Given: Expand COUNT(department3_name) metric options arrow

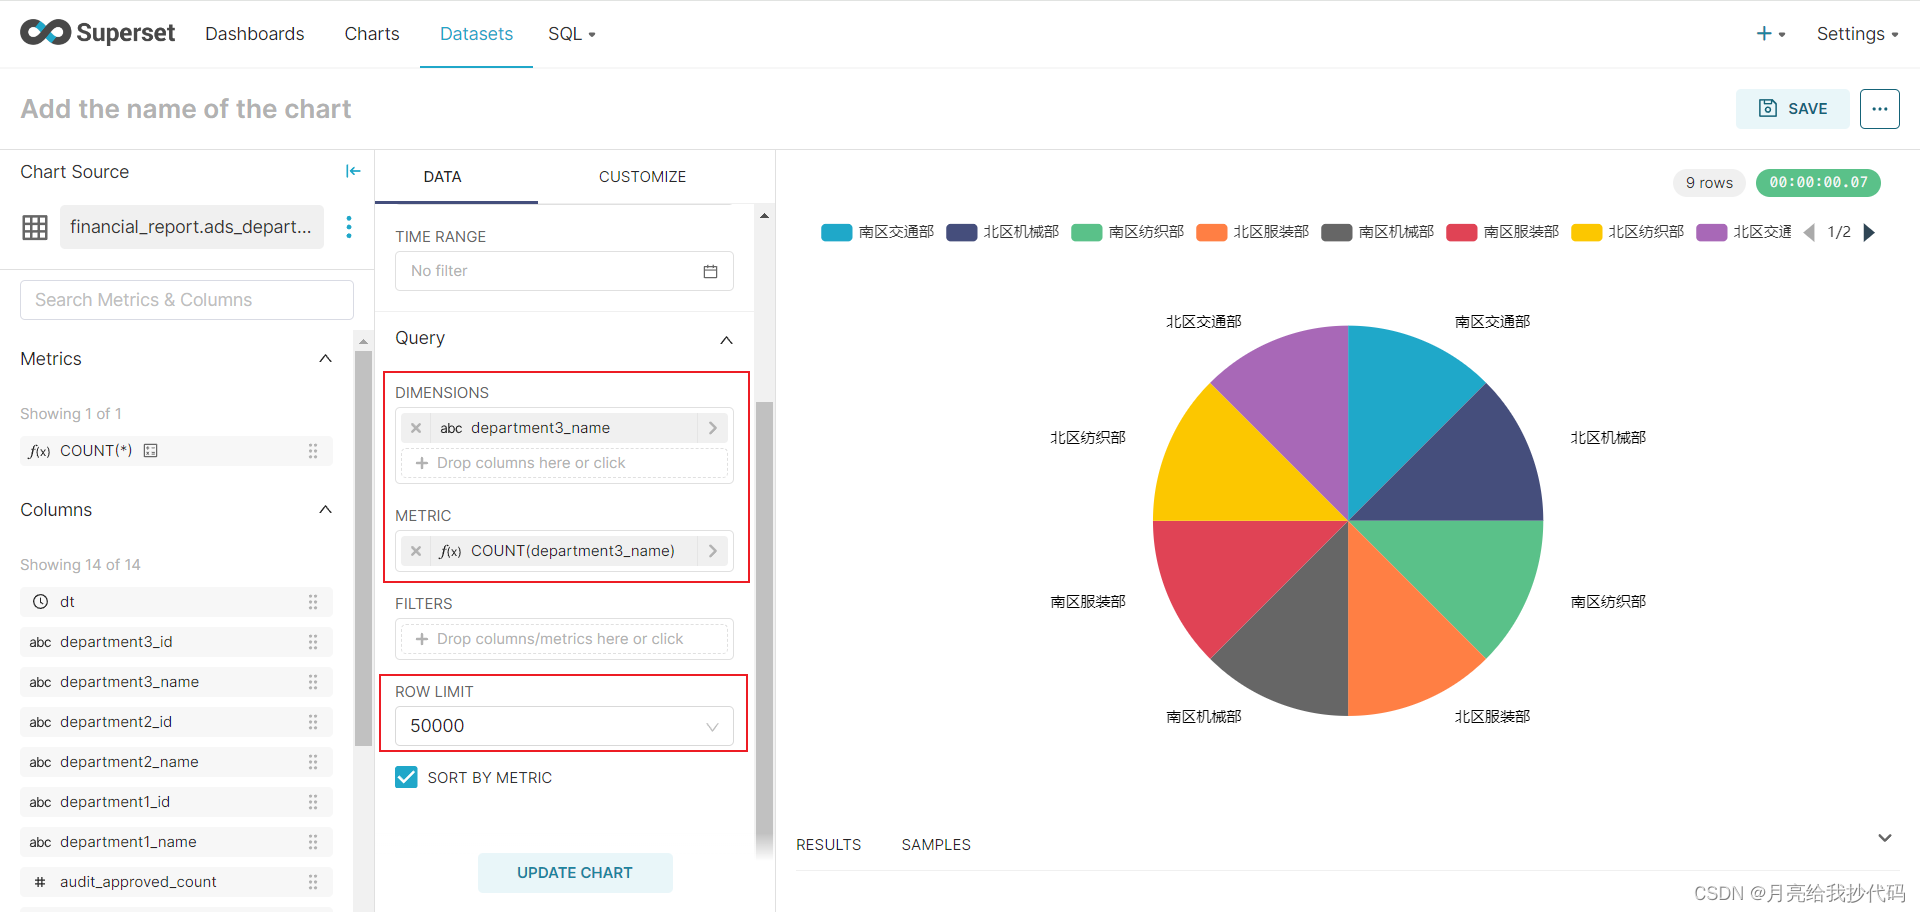Looking at the screenshot, I should point(713,551).
